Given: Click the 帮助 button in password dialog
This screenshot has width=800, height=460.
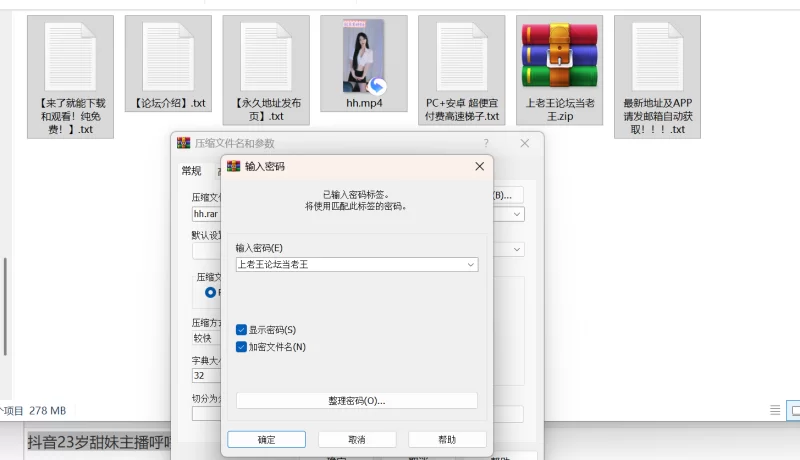Looking at the screenshot, I should [447, 440].
